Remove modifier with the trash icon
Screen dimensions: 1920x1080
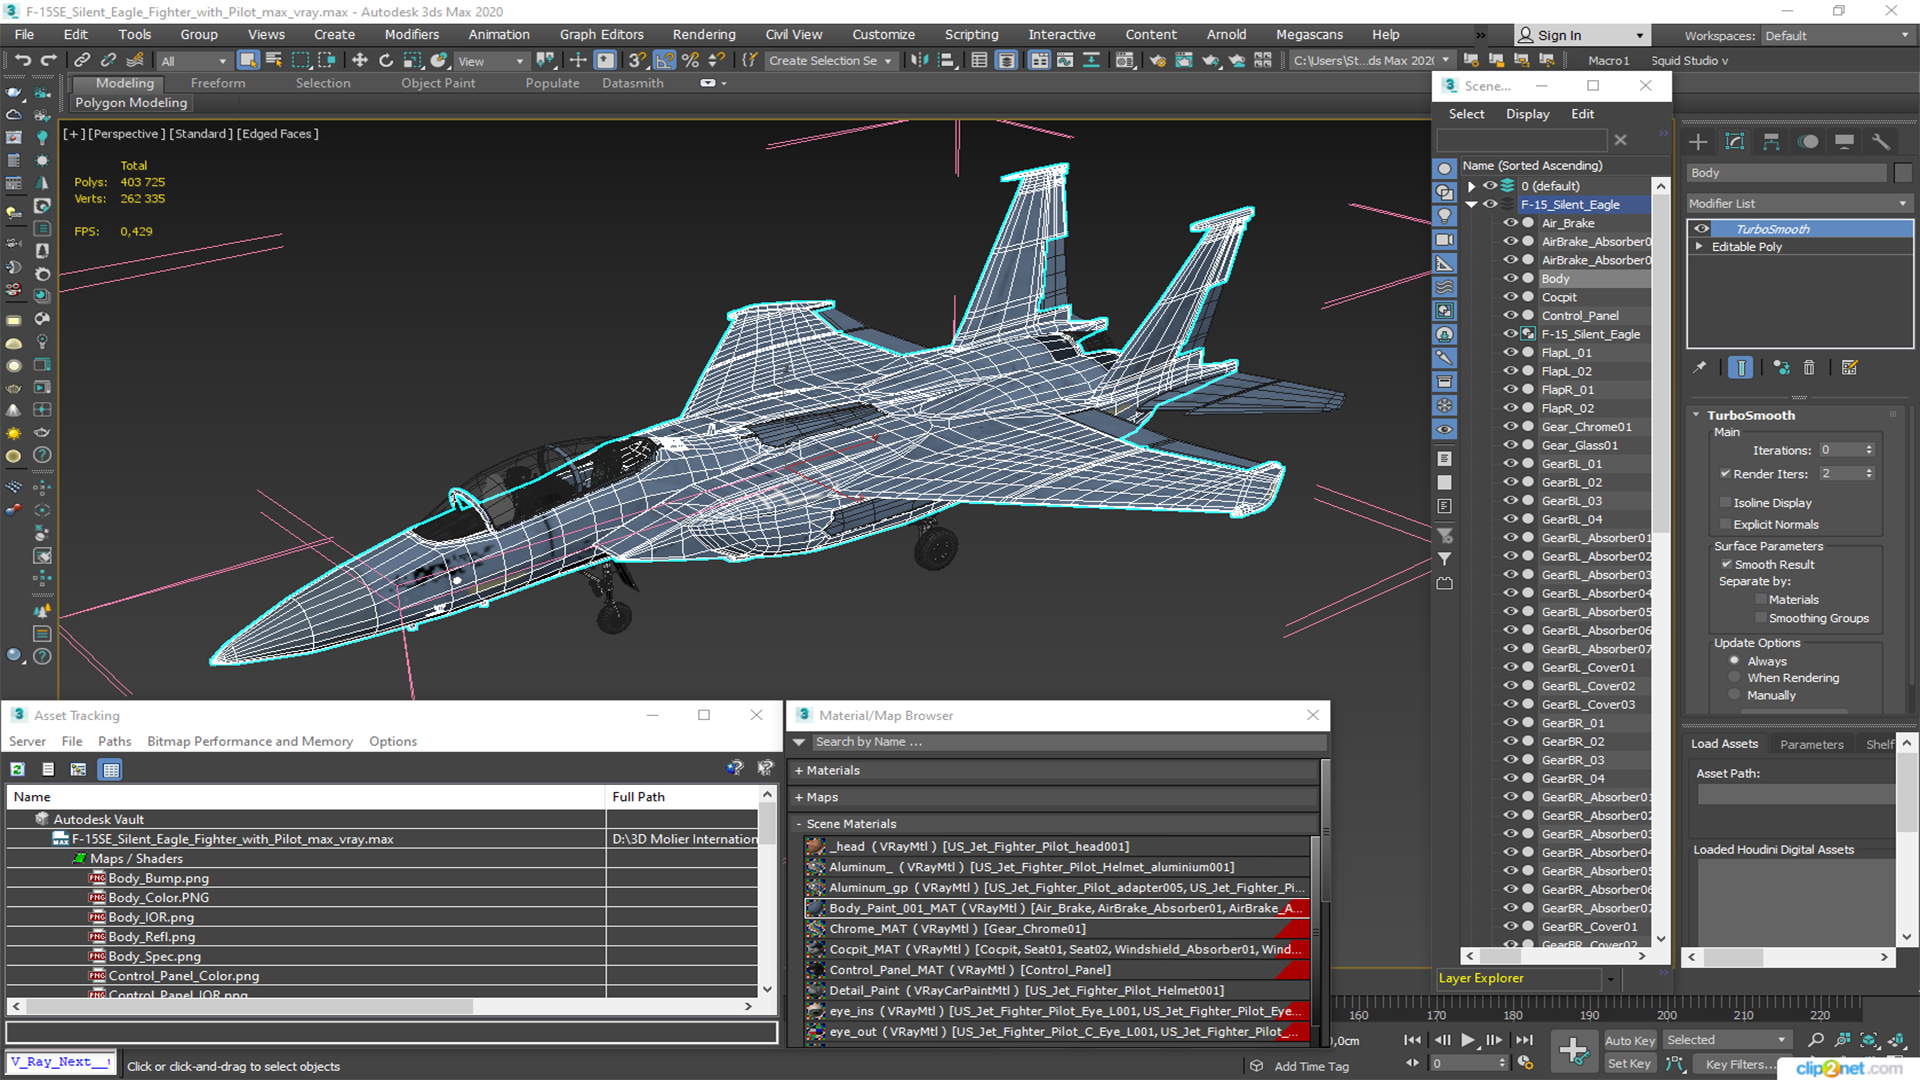coord(1809,368)
